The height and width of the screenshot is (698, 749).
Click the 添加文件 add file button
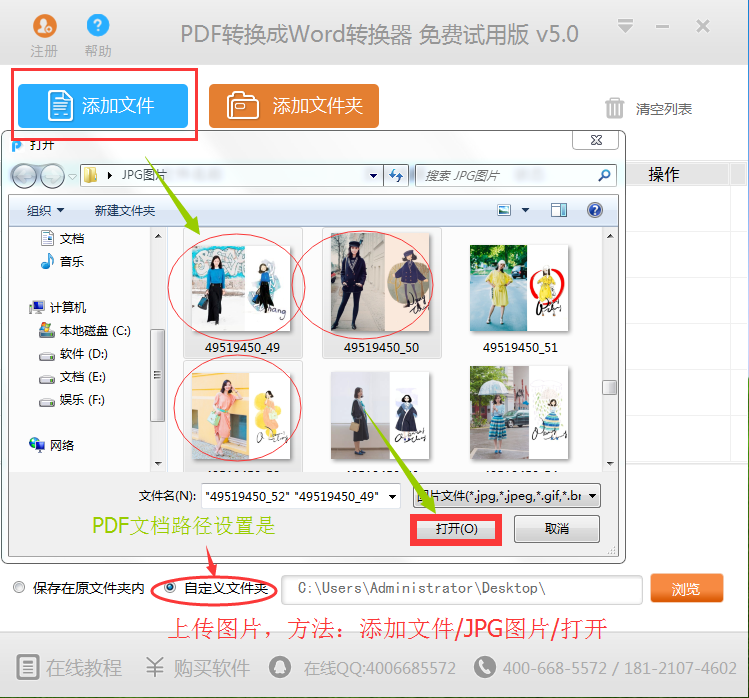point(103,106)
